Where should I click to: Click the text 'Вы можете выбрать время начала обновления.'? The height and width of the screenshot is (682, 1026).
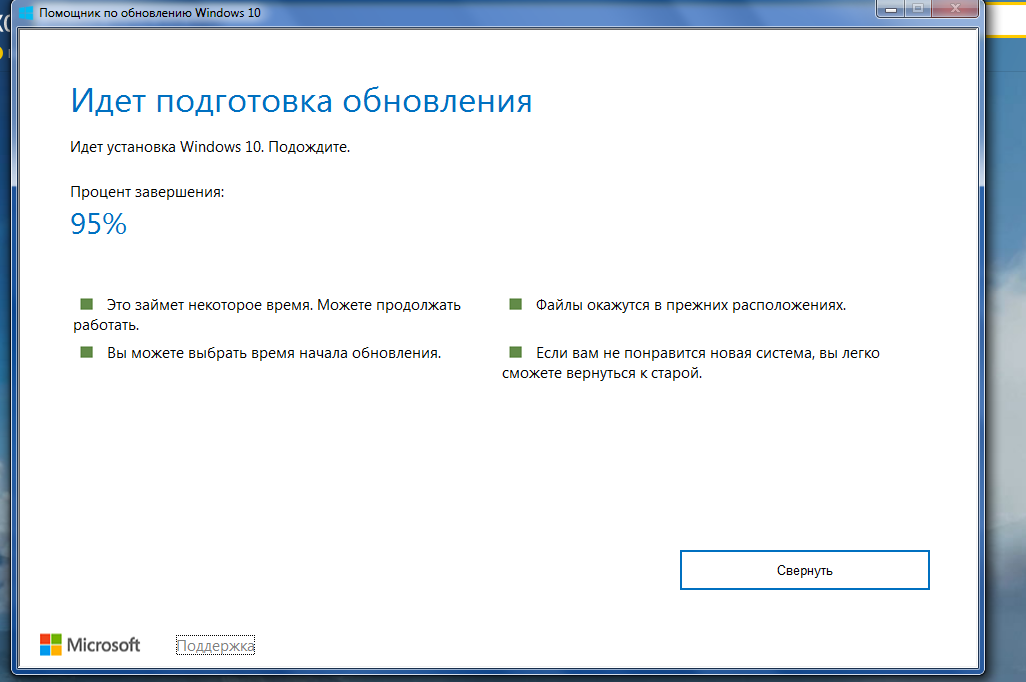[x=274, y=353]
